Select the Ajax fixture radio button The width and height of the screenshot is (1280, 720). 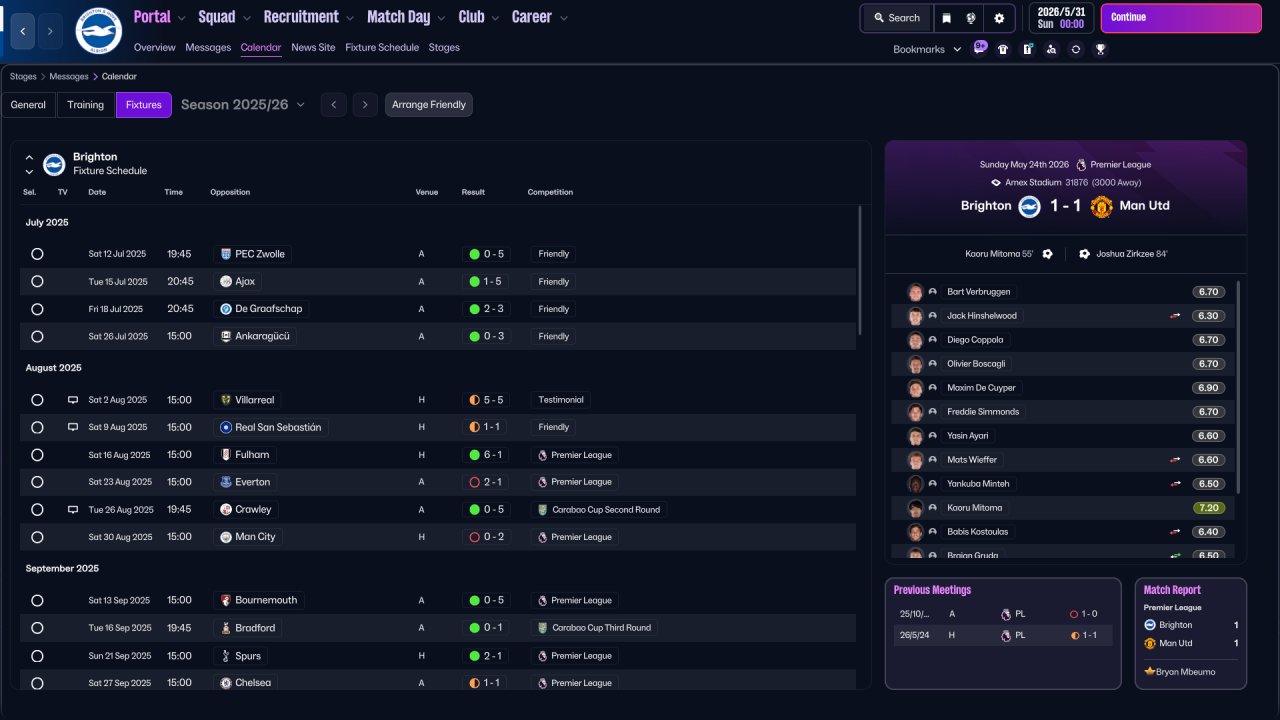click(37, 282)
